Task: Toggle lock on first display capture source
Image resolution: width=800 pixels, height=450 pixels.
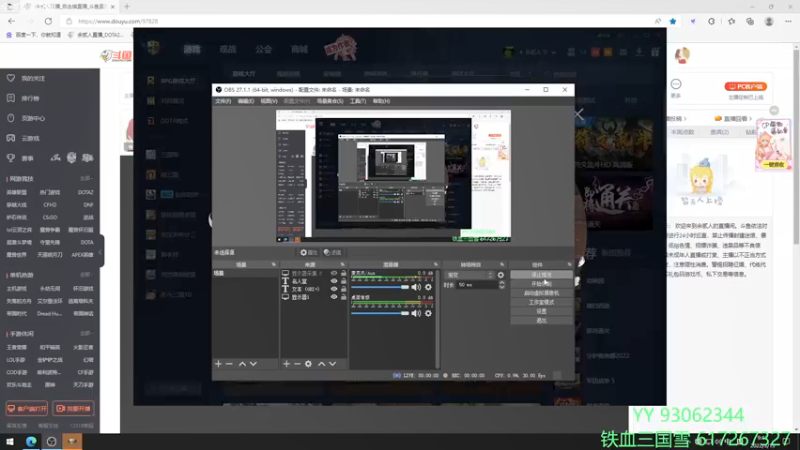Action: (343, 273)
